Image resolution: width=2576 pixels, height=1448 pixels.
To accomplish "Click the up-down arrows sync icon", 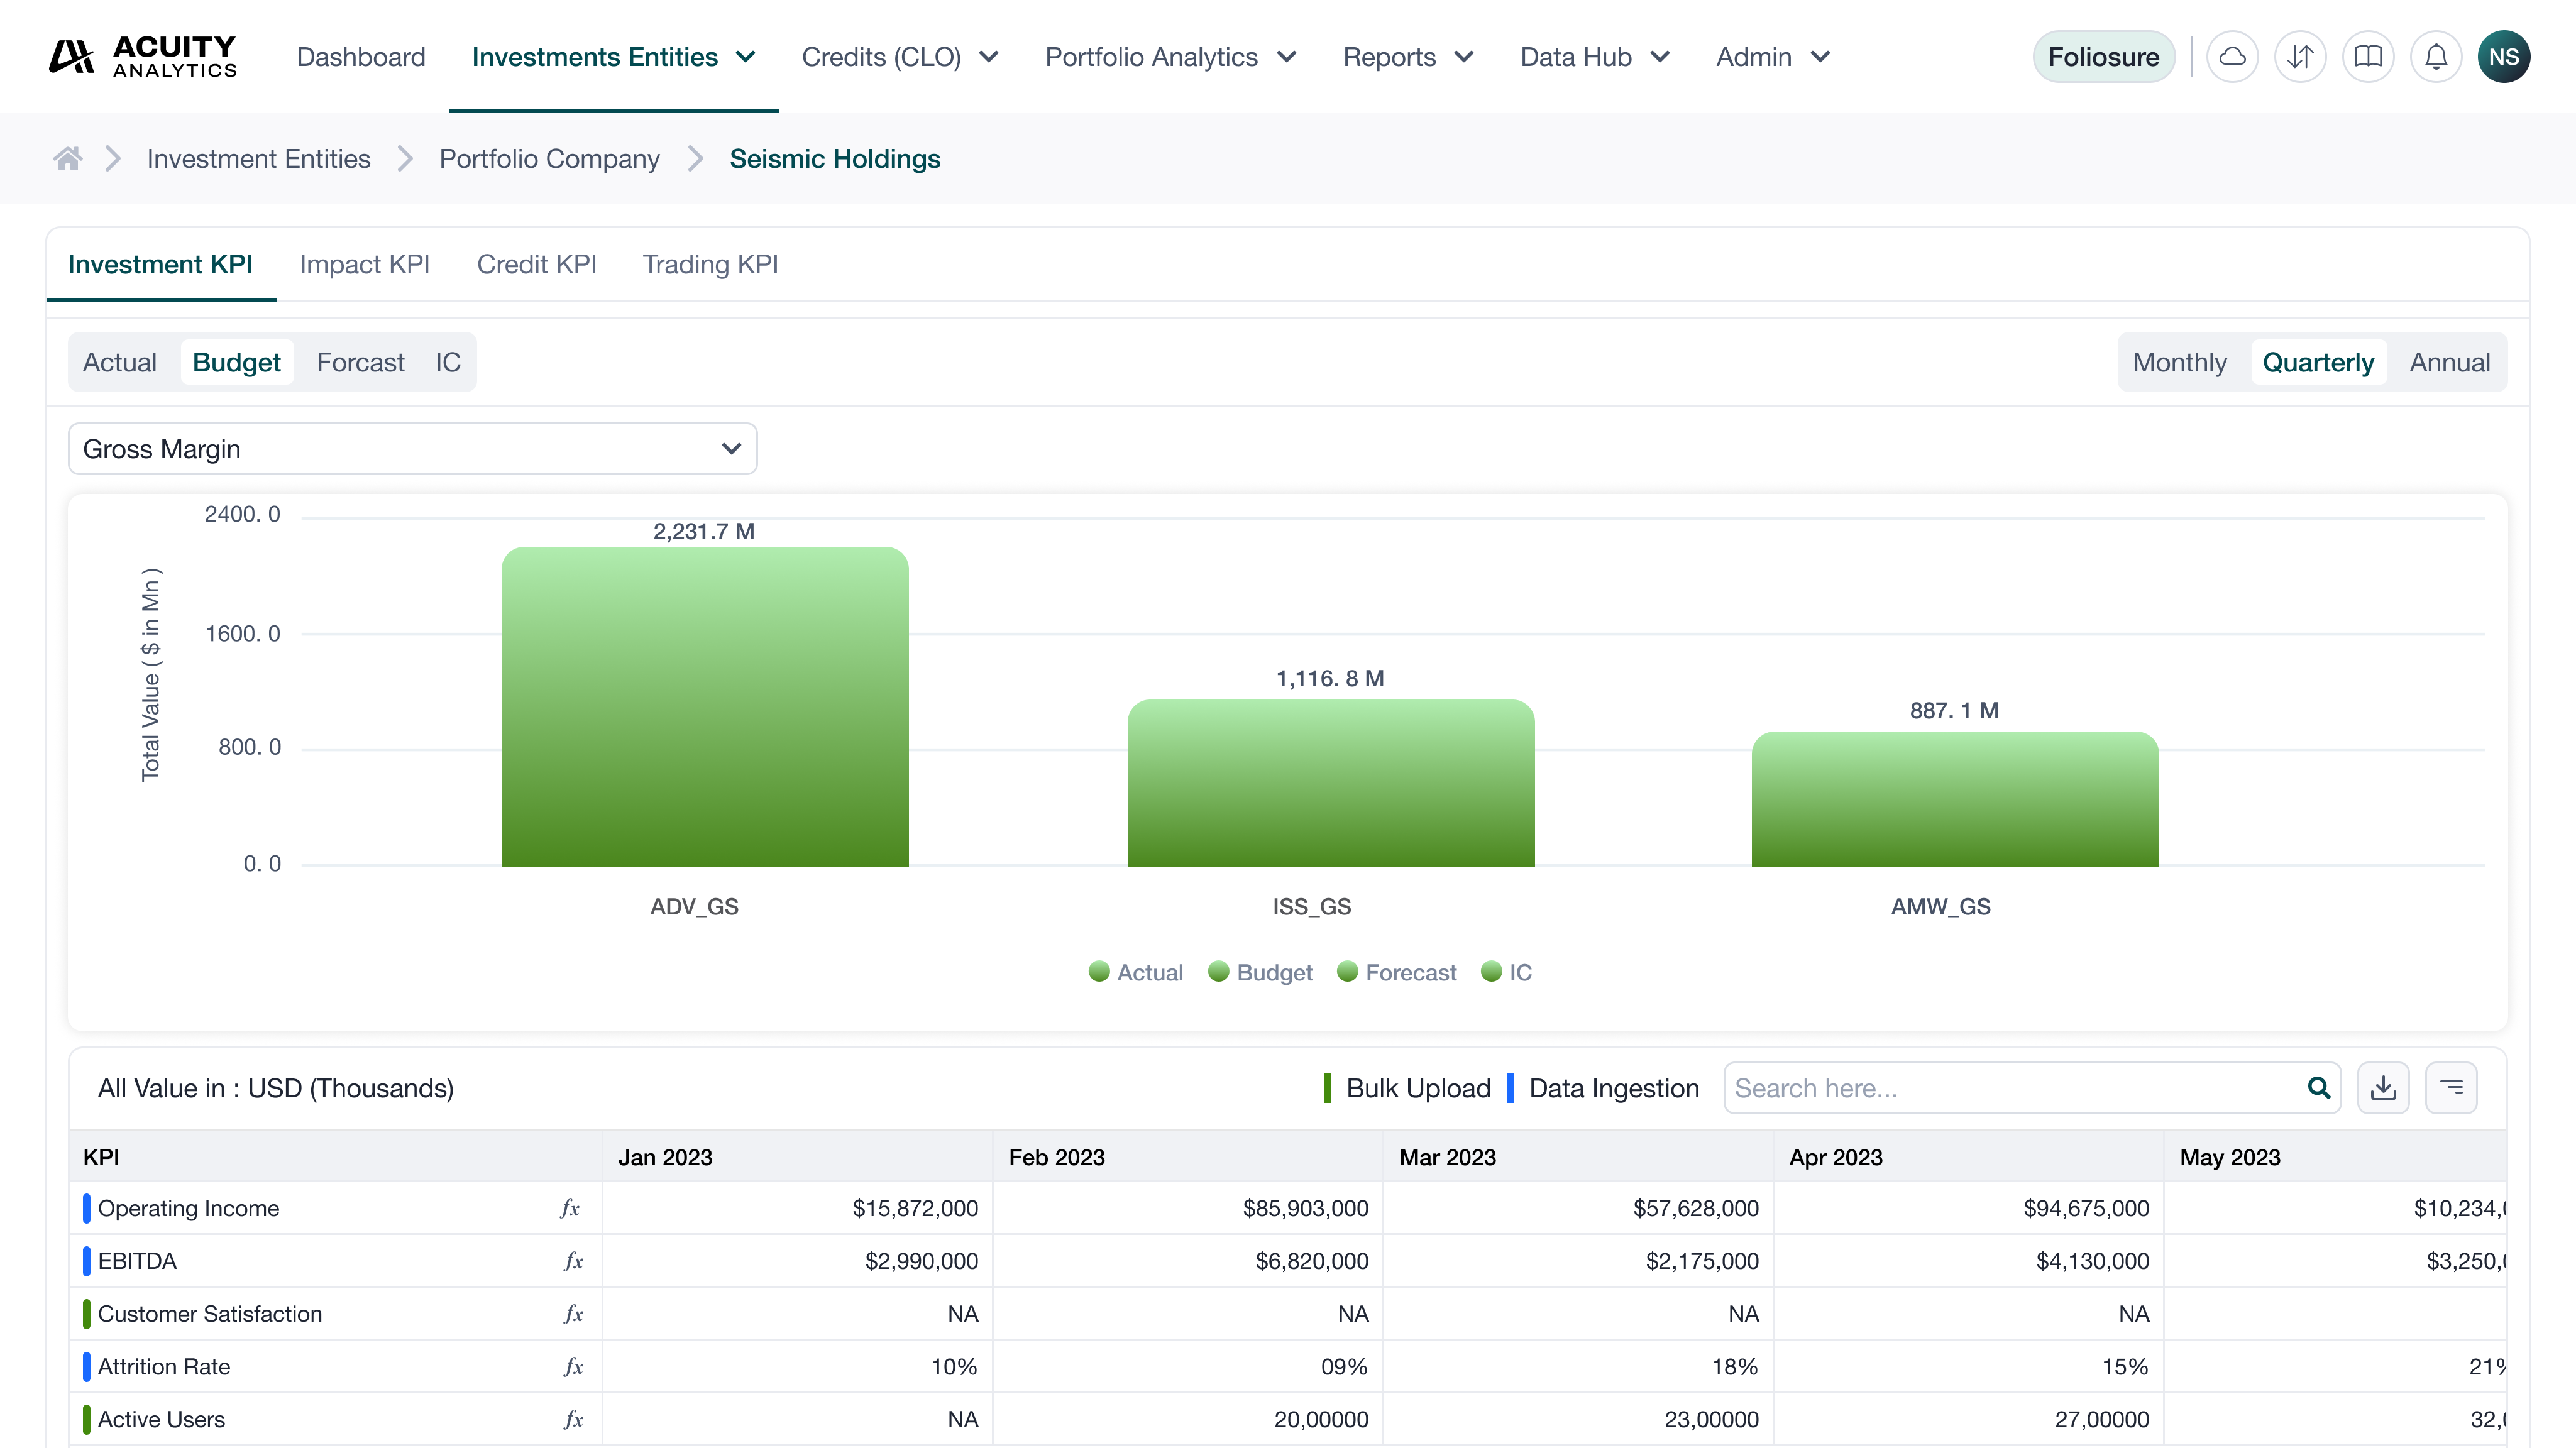I will pos(2300,57).
